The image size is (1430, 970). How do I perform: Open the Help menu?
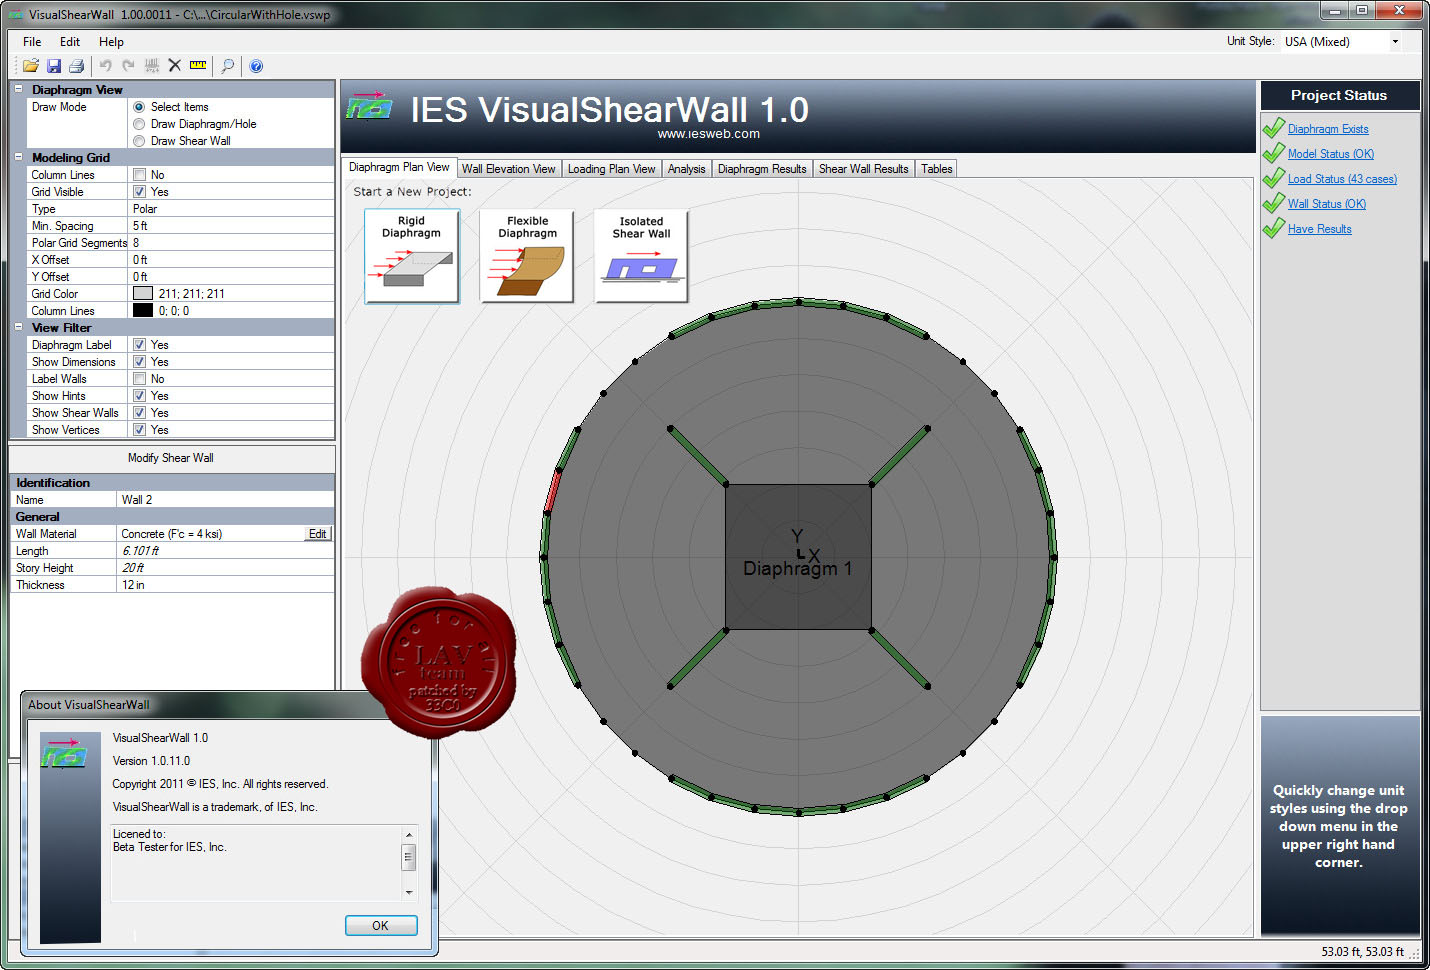(x=111, y=42)
